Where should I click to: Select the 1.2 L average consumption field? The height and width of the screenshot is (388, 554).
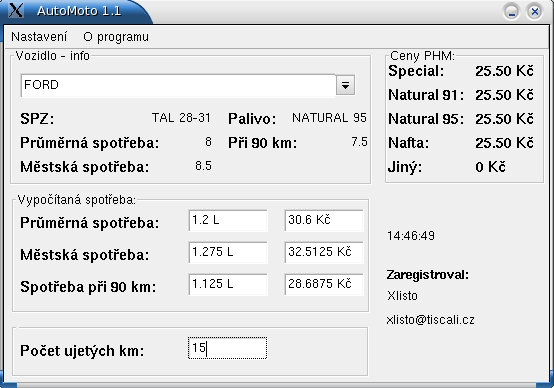tap(228, 220)
